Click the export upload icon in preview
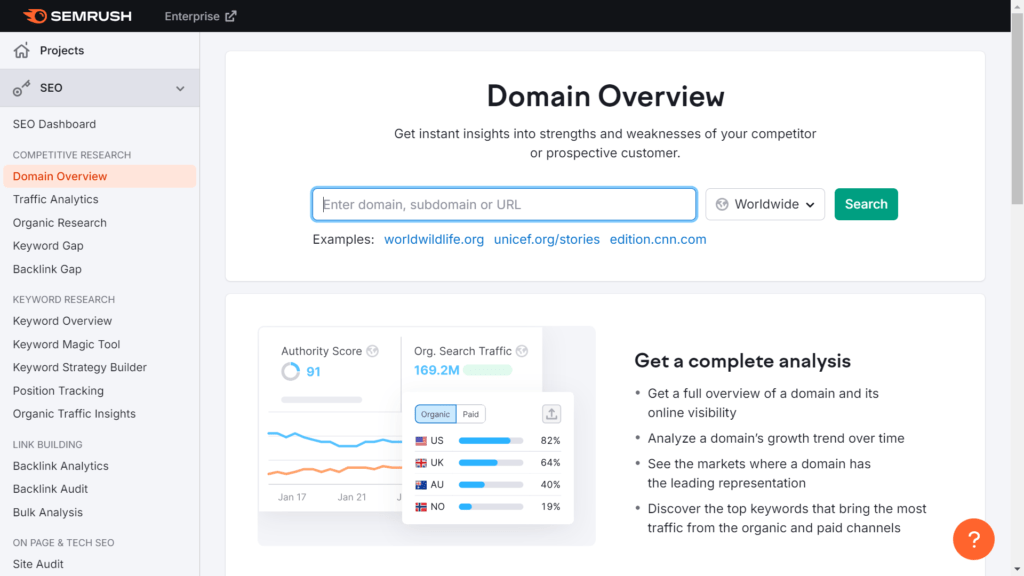 click(551, 414)
